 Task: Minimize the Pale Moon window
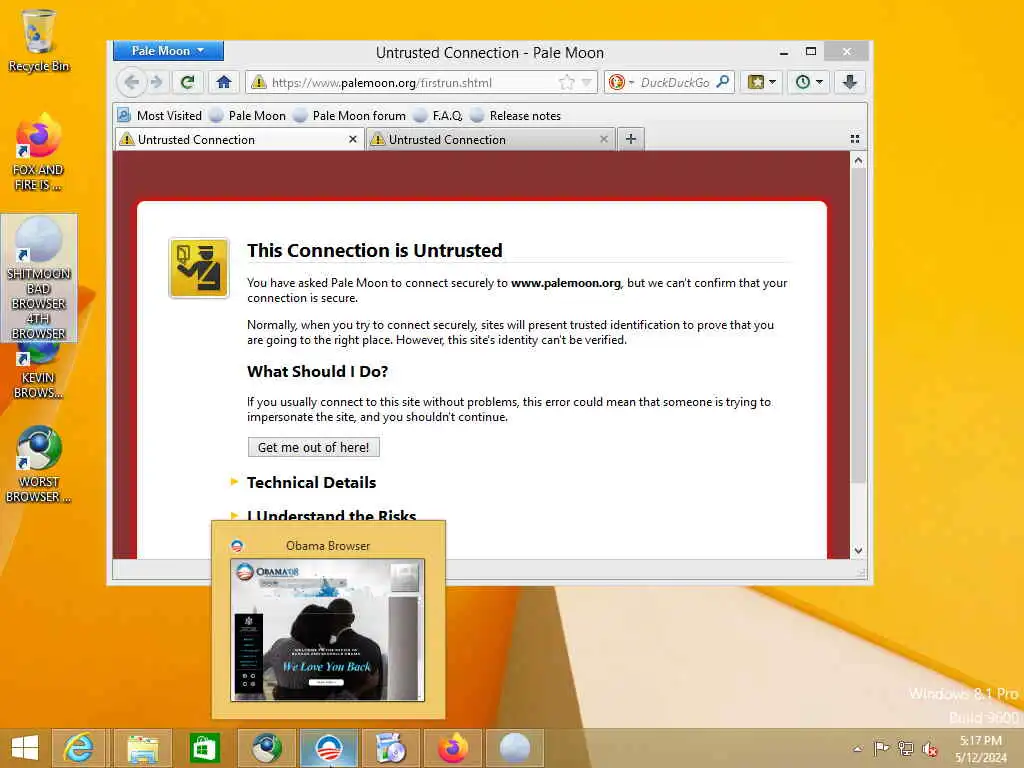pyautogui.click(x=784, y=52)
